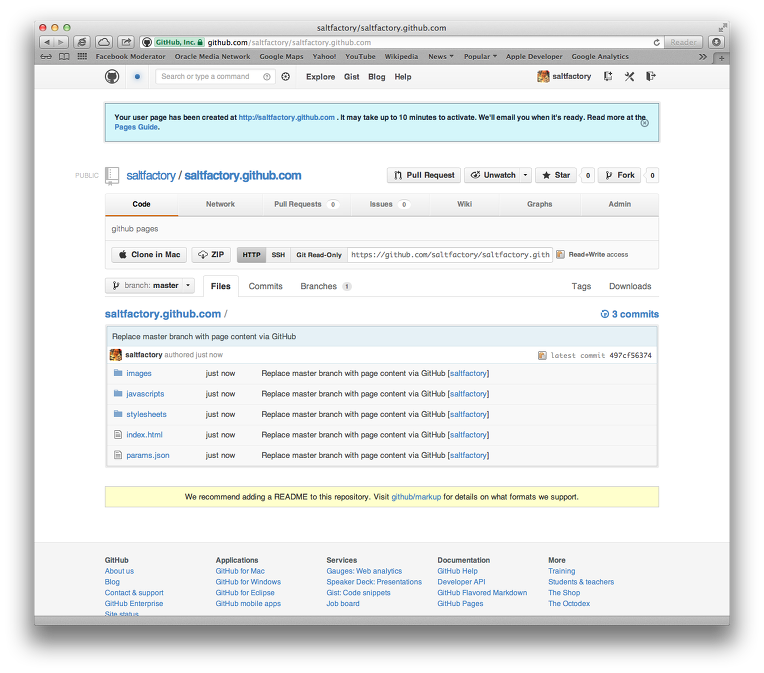Click the Fork button
Screen dimensions: 764x673
coord(619,175)
